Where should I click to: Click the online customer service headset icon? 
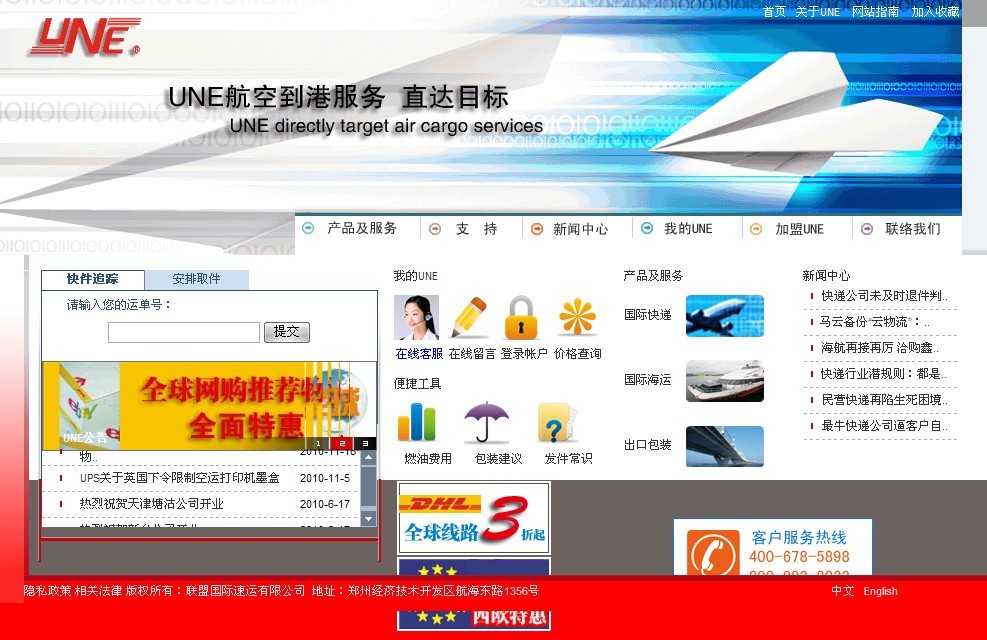pyautogui.click(x=416, y=318)
